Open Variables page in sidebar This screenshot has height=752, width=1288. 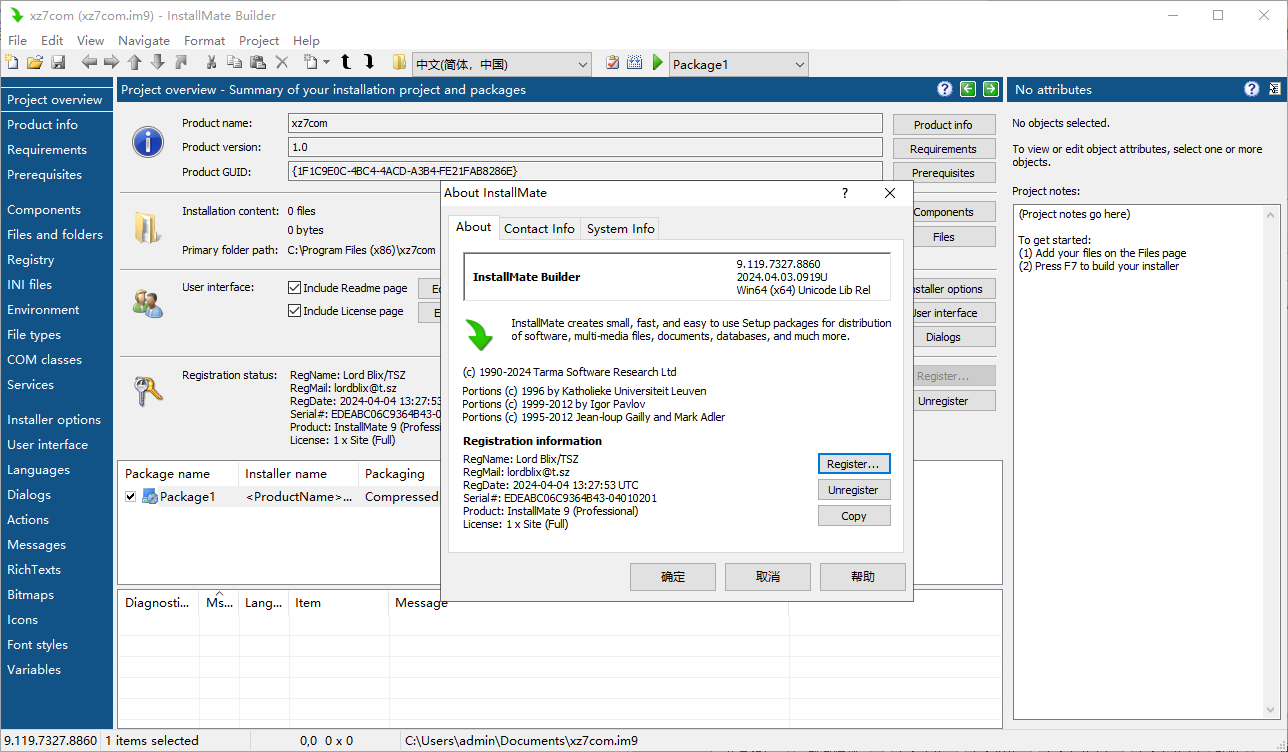pos(34,670)
